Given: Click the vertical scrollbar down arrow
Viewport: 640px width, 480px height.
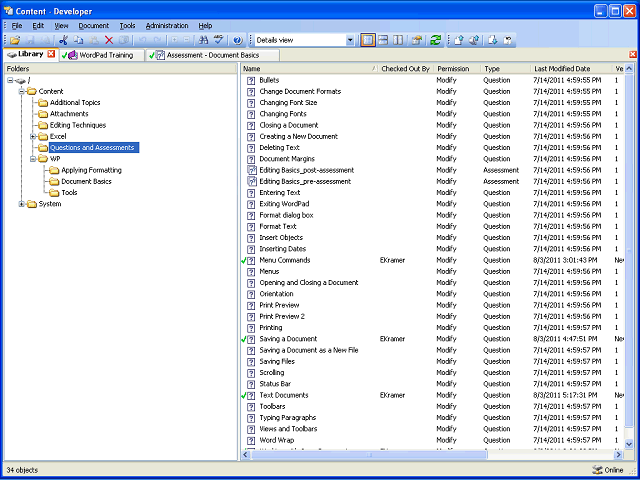Looking at the screenshot, I should pos(629,443).
